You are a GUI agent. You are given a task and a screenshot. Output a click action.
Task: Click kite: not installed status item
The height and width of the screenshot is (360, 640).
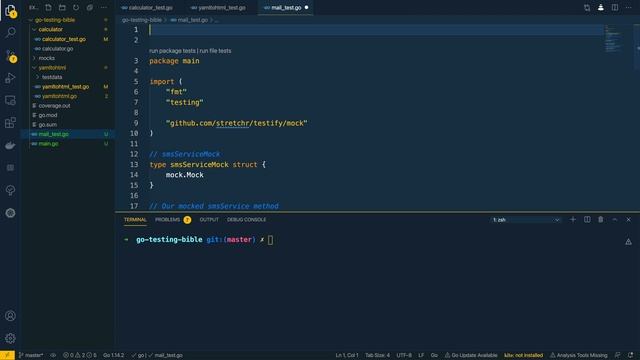click(x=524, y=355)
